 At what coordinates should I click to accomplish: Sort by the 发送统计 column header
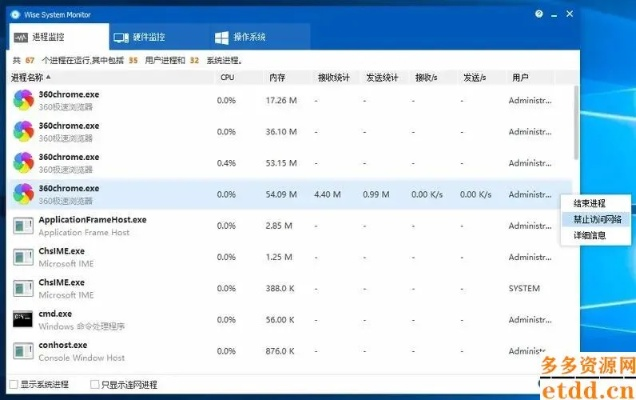[x=385, y=77]
